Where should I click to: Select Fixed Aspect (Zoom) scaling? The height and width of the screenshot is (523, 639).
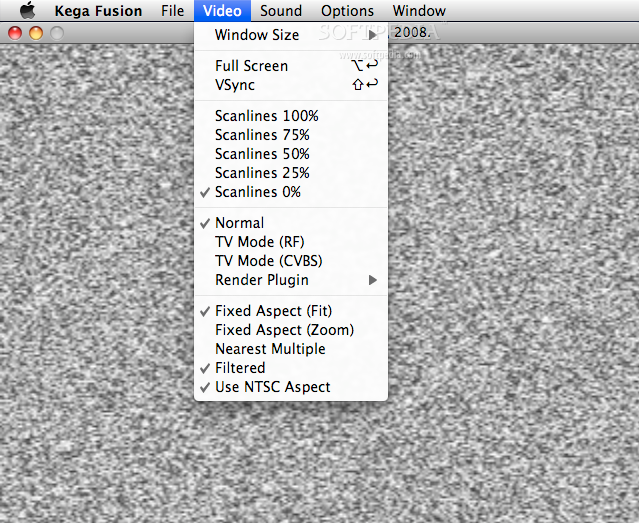pyautogui.click(x=291, y=330)
